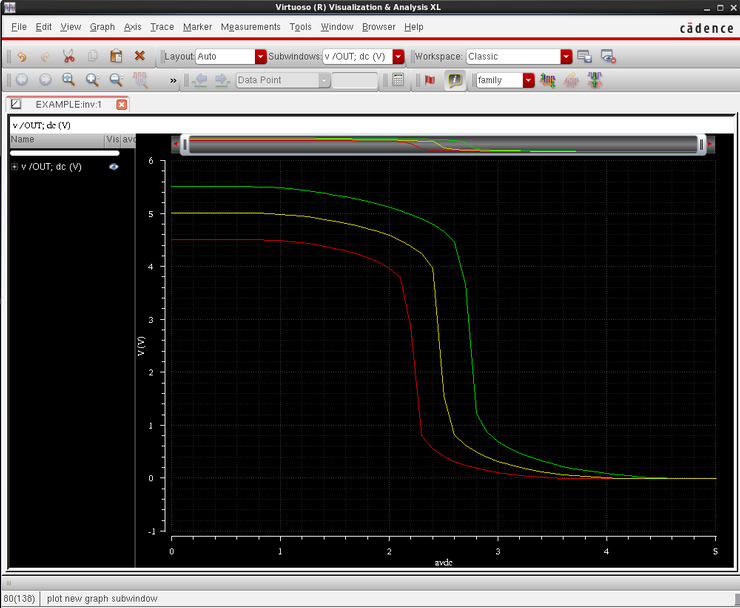Click the Undo arrow icon

tap(21, 57)
